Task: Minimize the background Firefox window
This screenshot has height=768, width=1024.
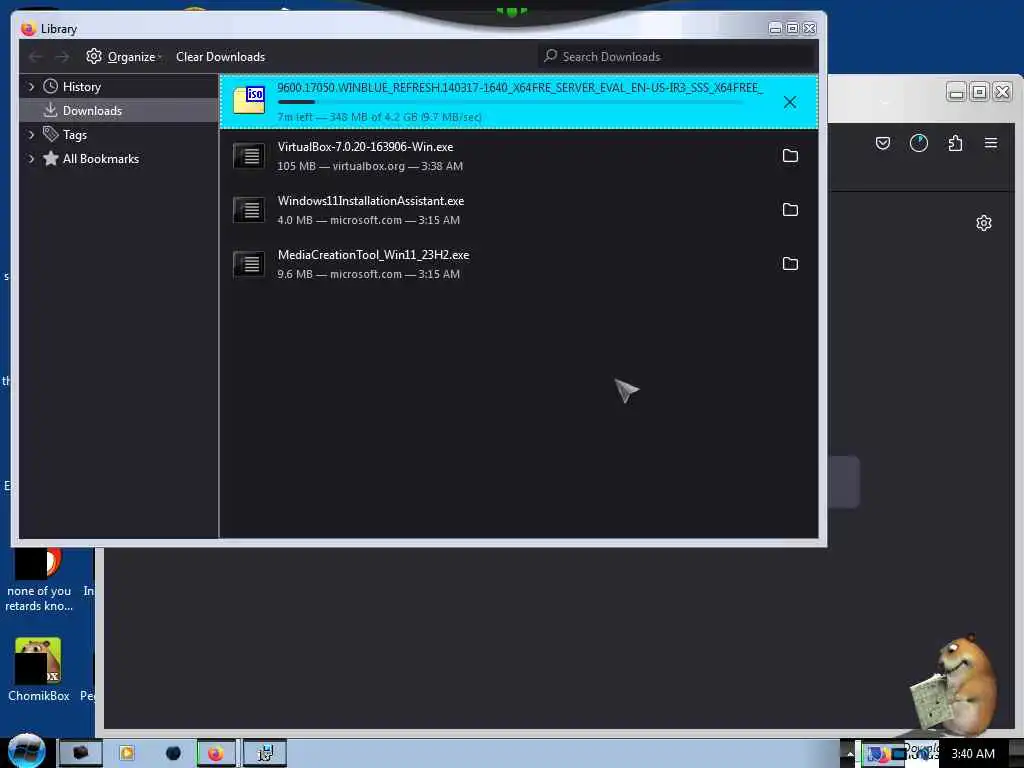Action: pos(956,92)
